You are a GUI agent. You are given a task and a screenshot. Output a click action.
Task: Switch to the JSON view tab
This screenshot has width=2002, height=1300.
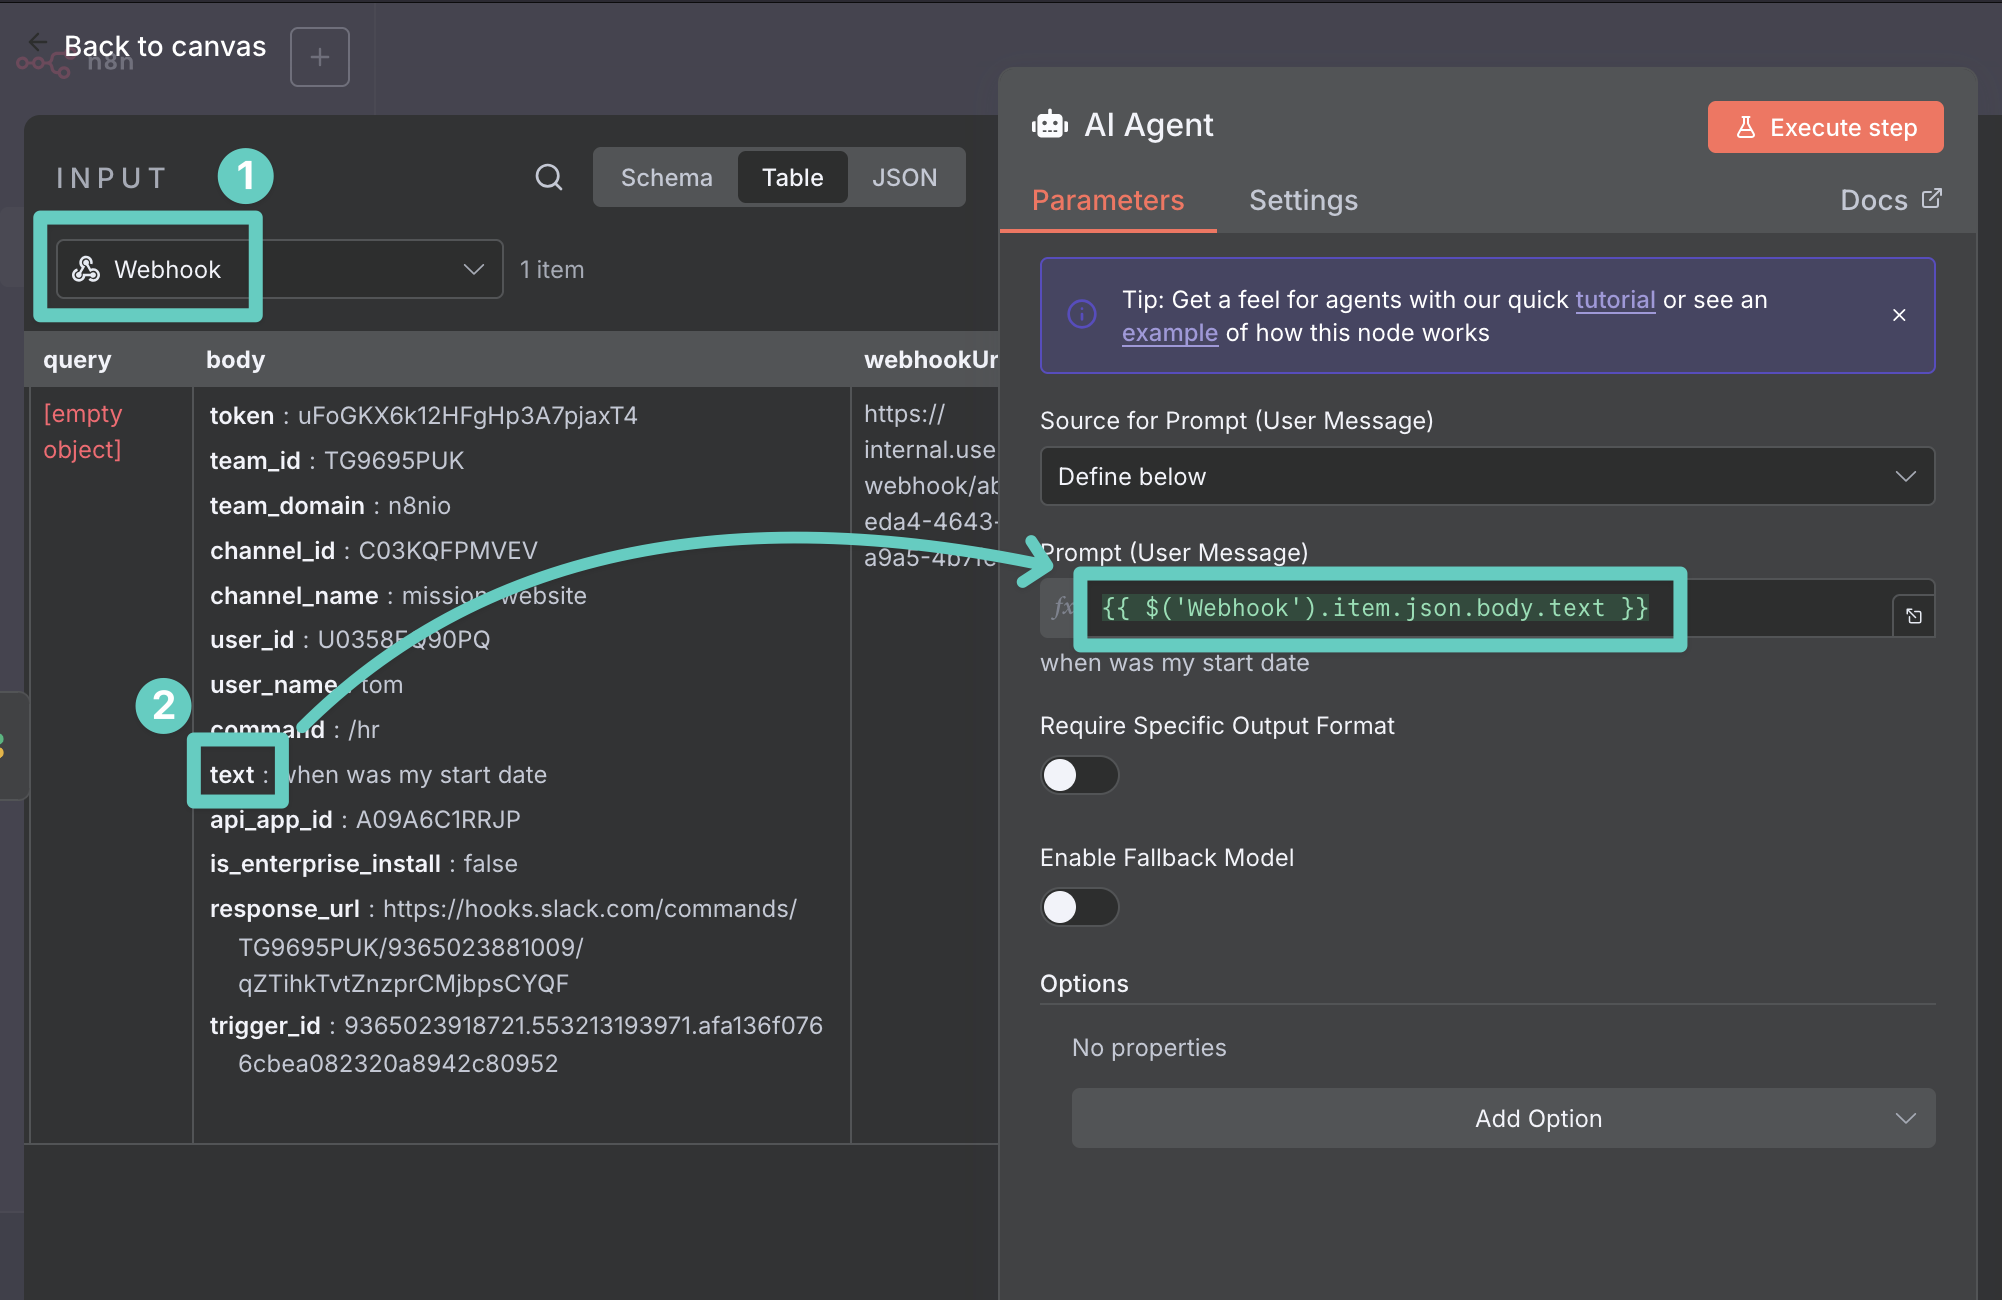pos(904,177)
